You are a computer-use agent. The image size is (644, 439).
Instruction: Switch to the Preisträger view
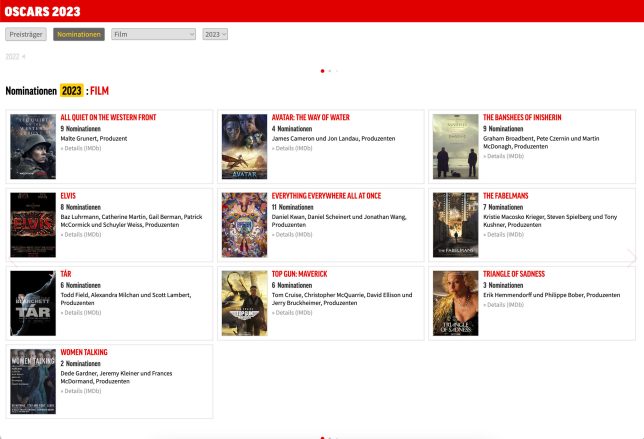26,34
